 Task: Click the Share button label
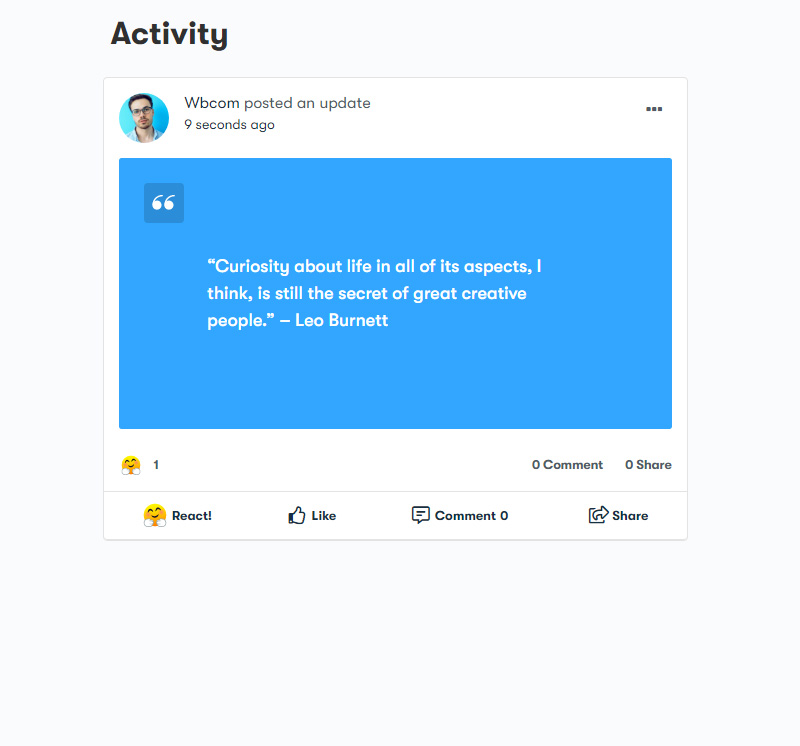(630, 516)
